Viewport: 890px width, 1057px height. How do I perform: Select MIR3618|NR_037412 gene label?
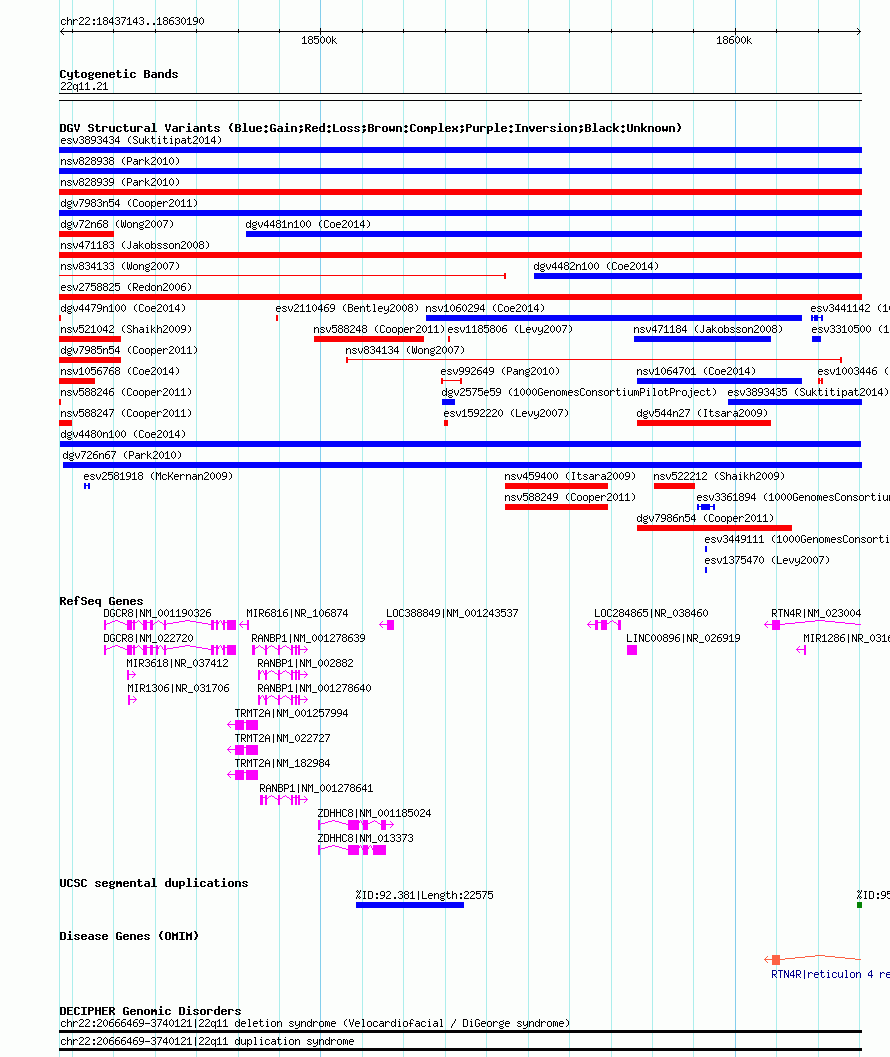(x=177, y=663)
